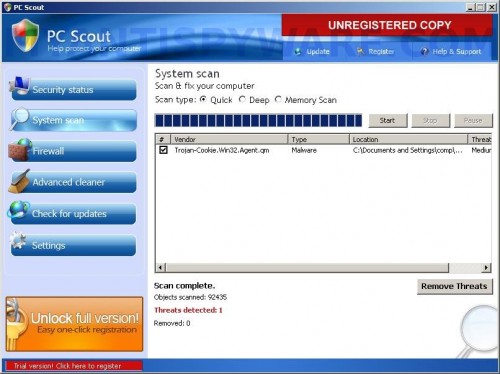The width and height of the screenshot is (500, 374).
Task: Click the magnifier icon beside System scan
Action: pos(19,118)
